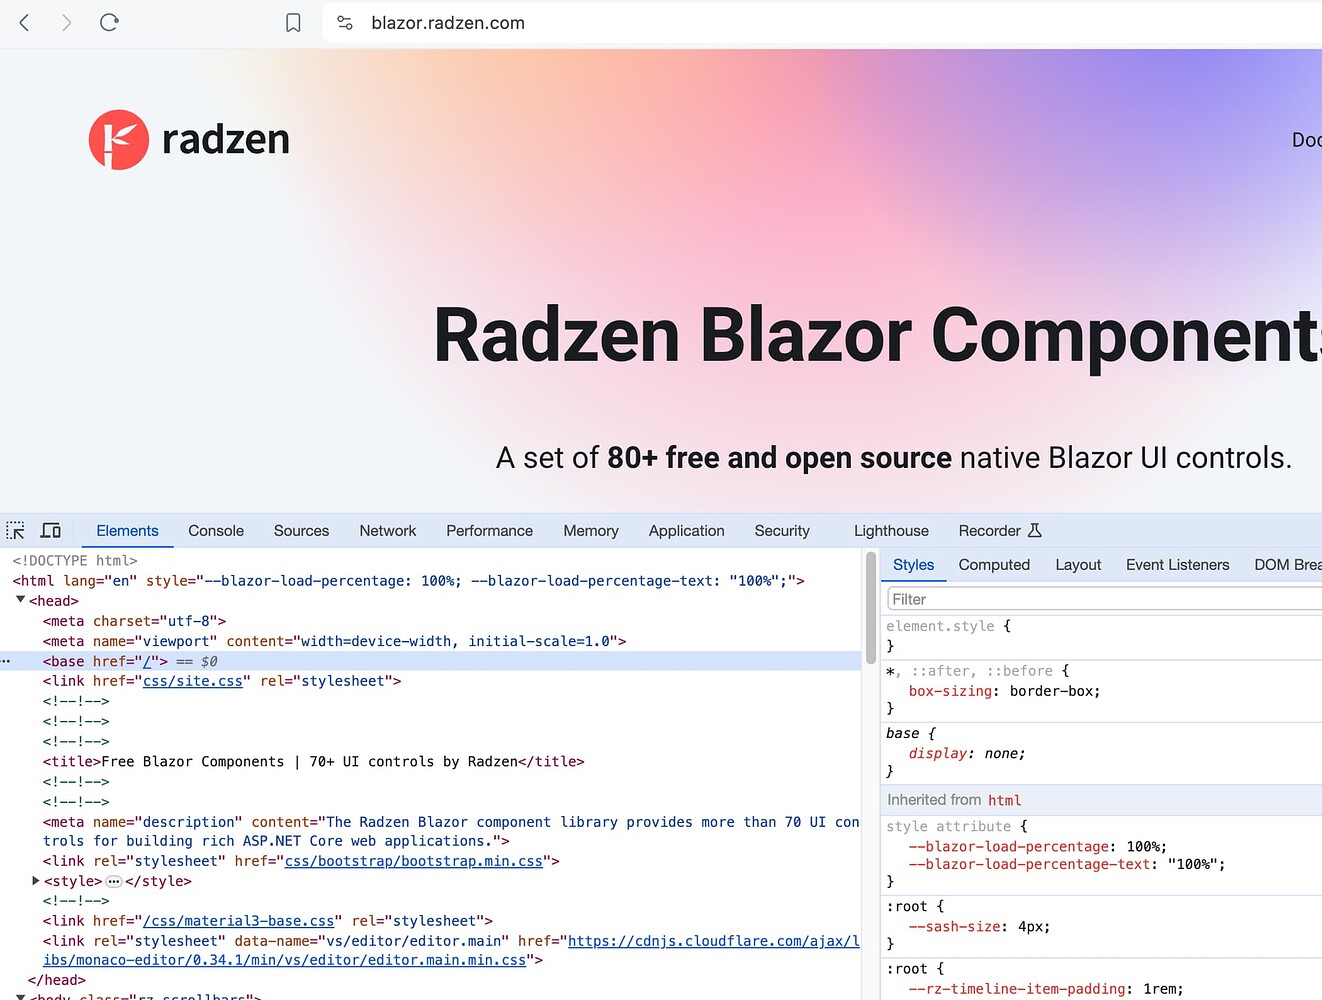The height and width of the screenshot is (1000, 1322).
Task: Switch to the Computed styles tab
Action: point(993,565)
